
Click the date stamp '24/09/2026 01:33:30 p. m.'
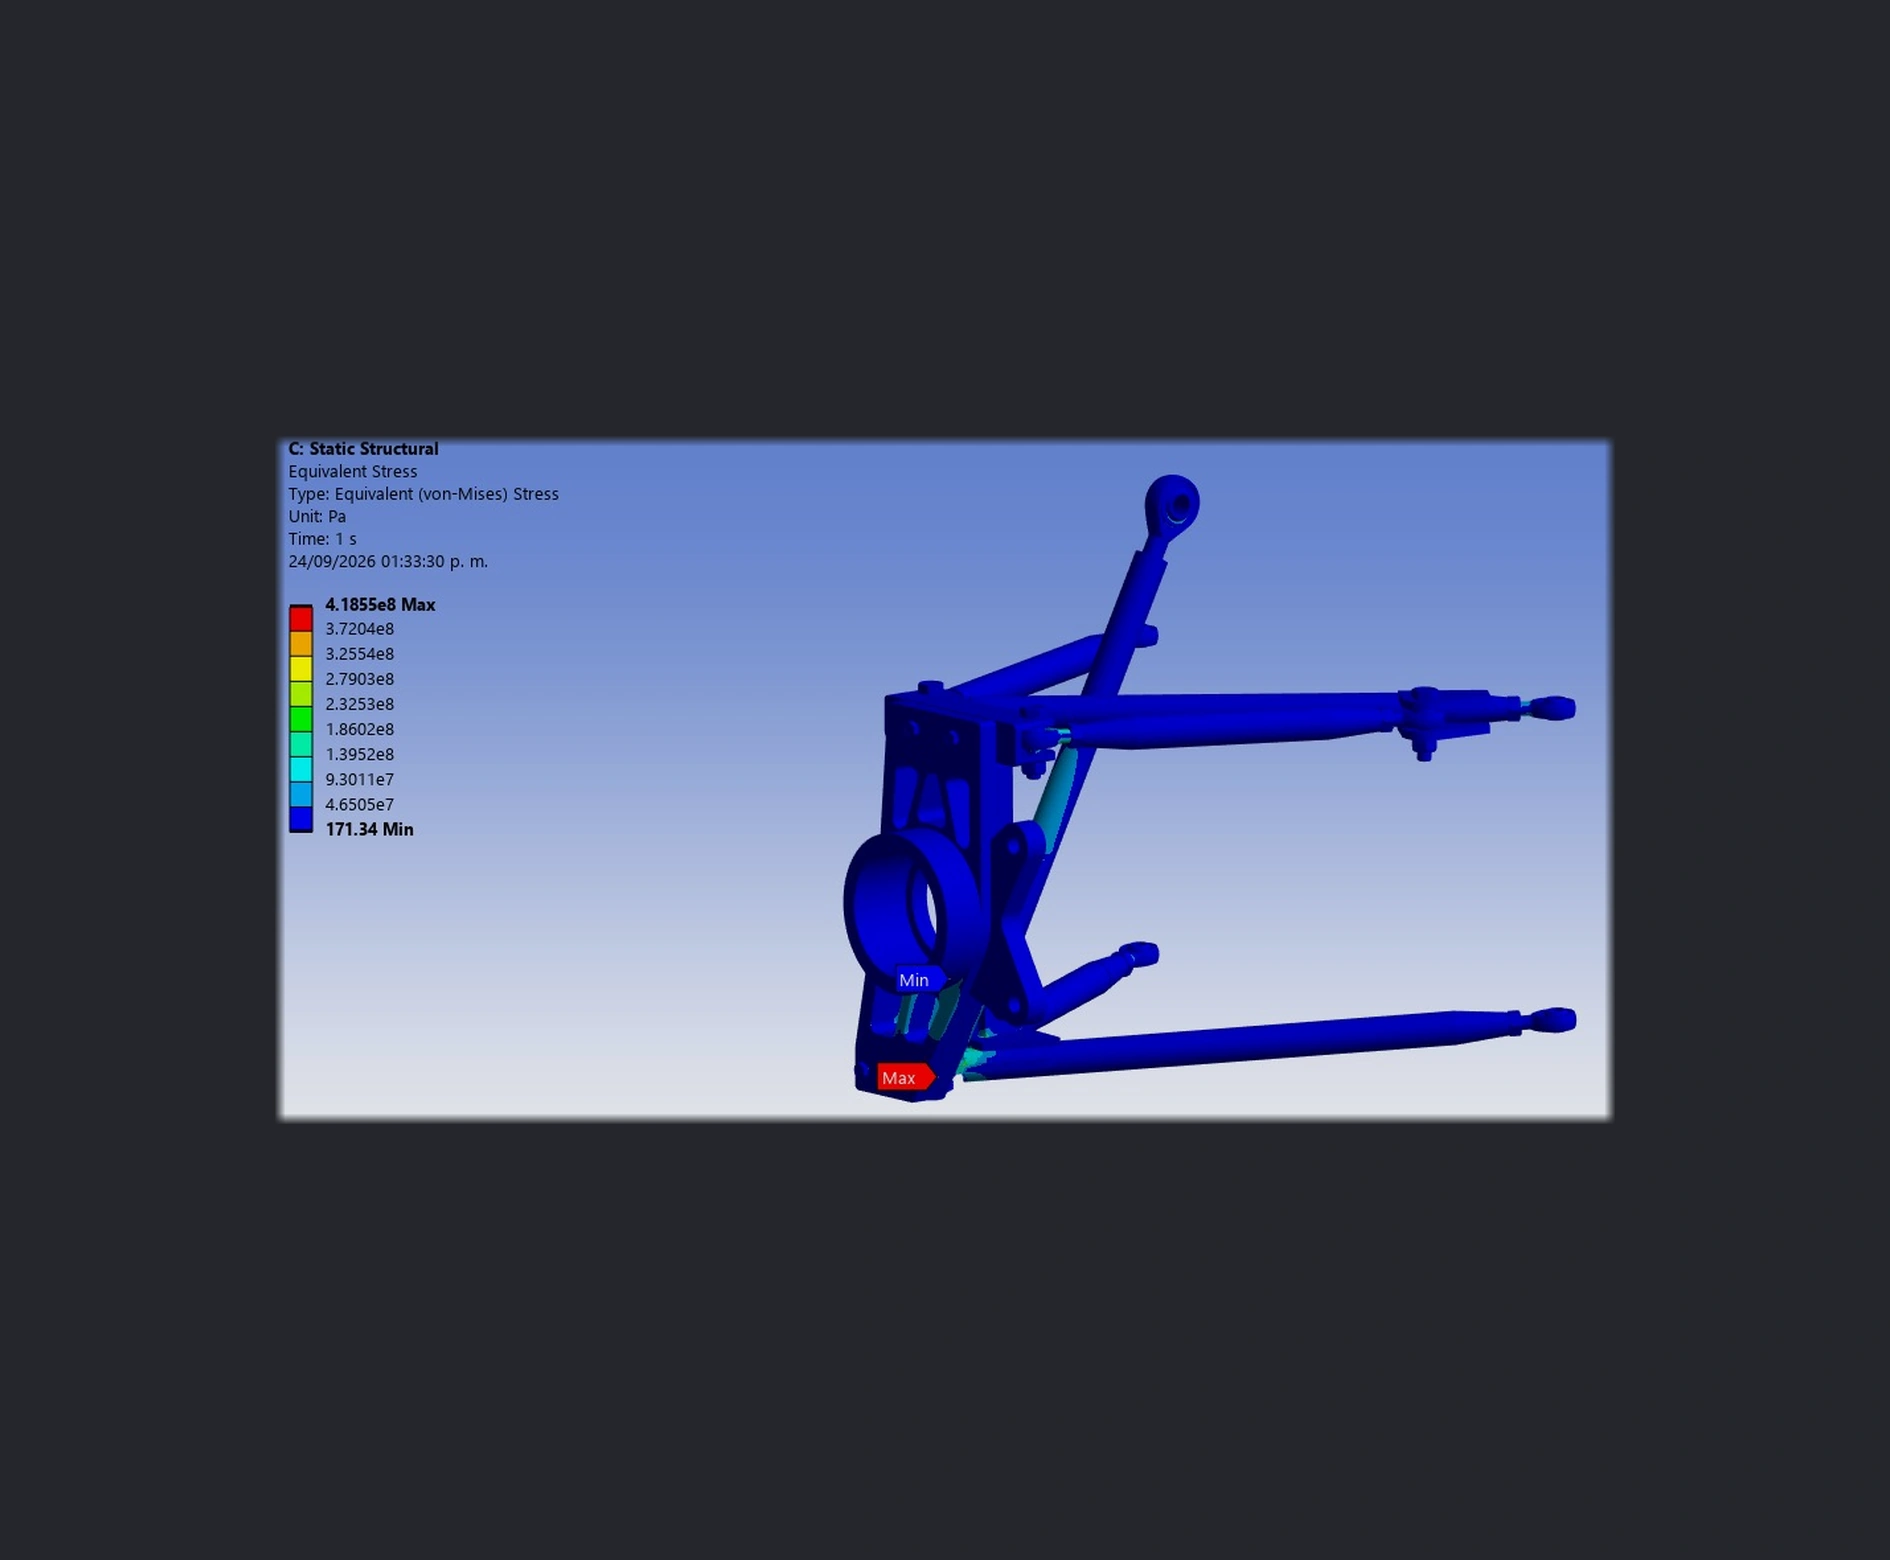(x=388, y=561)
